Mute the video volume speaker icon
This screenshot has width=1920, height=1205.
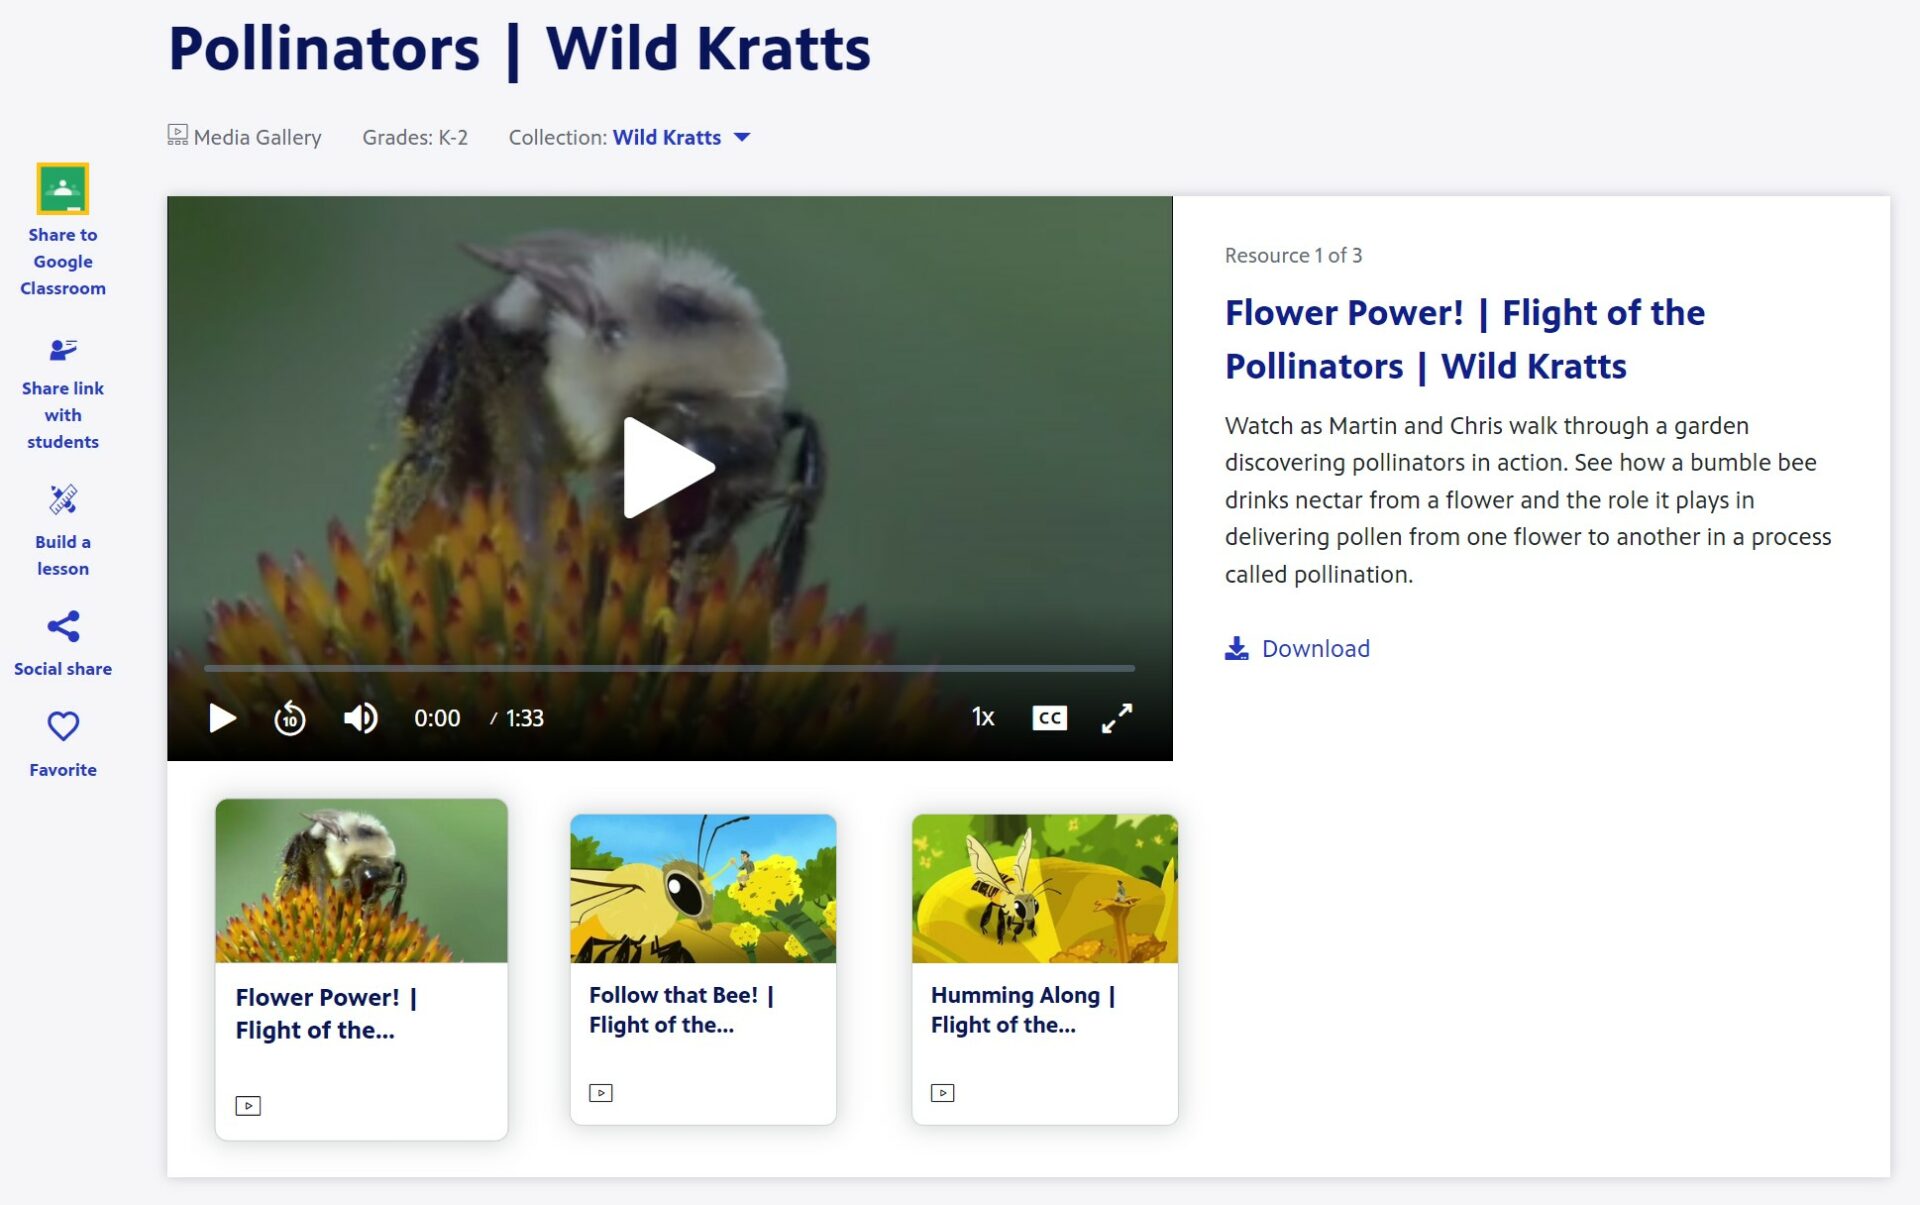pyautogui.click(x=360, y=718)
